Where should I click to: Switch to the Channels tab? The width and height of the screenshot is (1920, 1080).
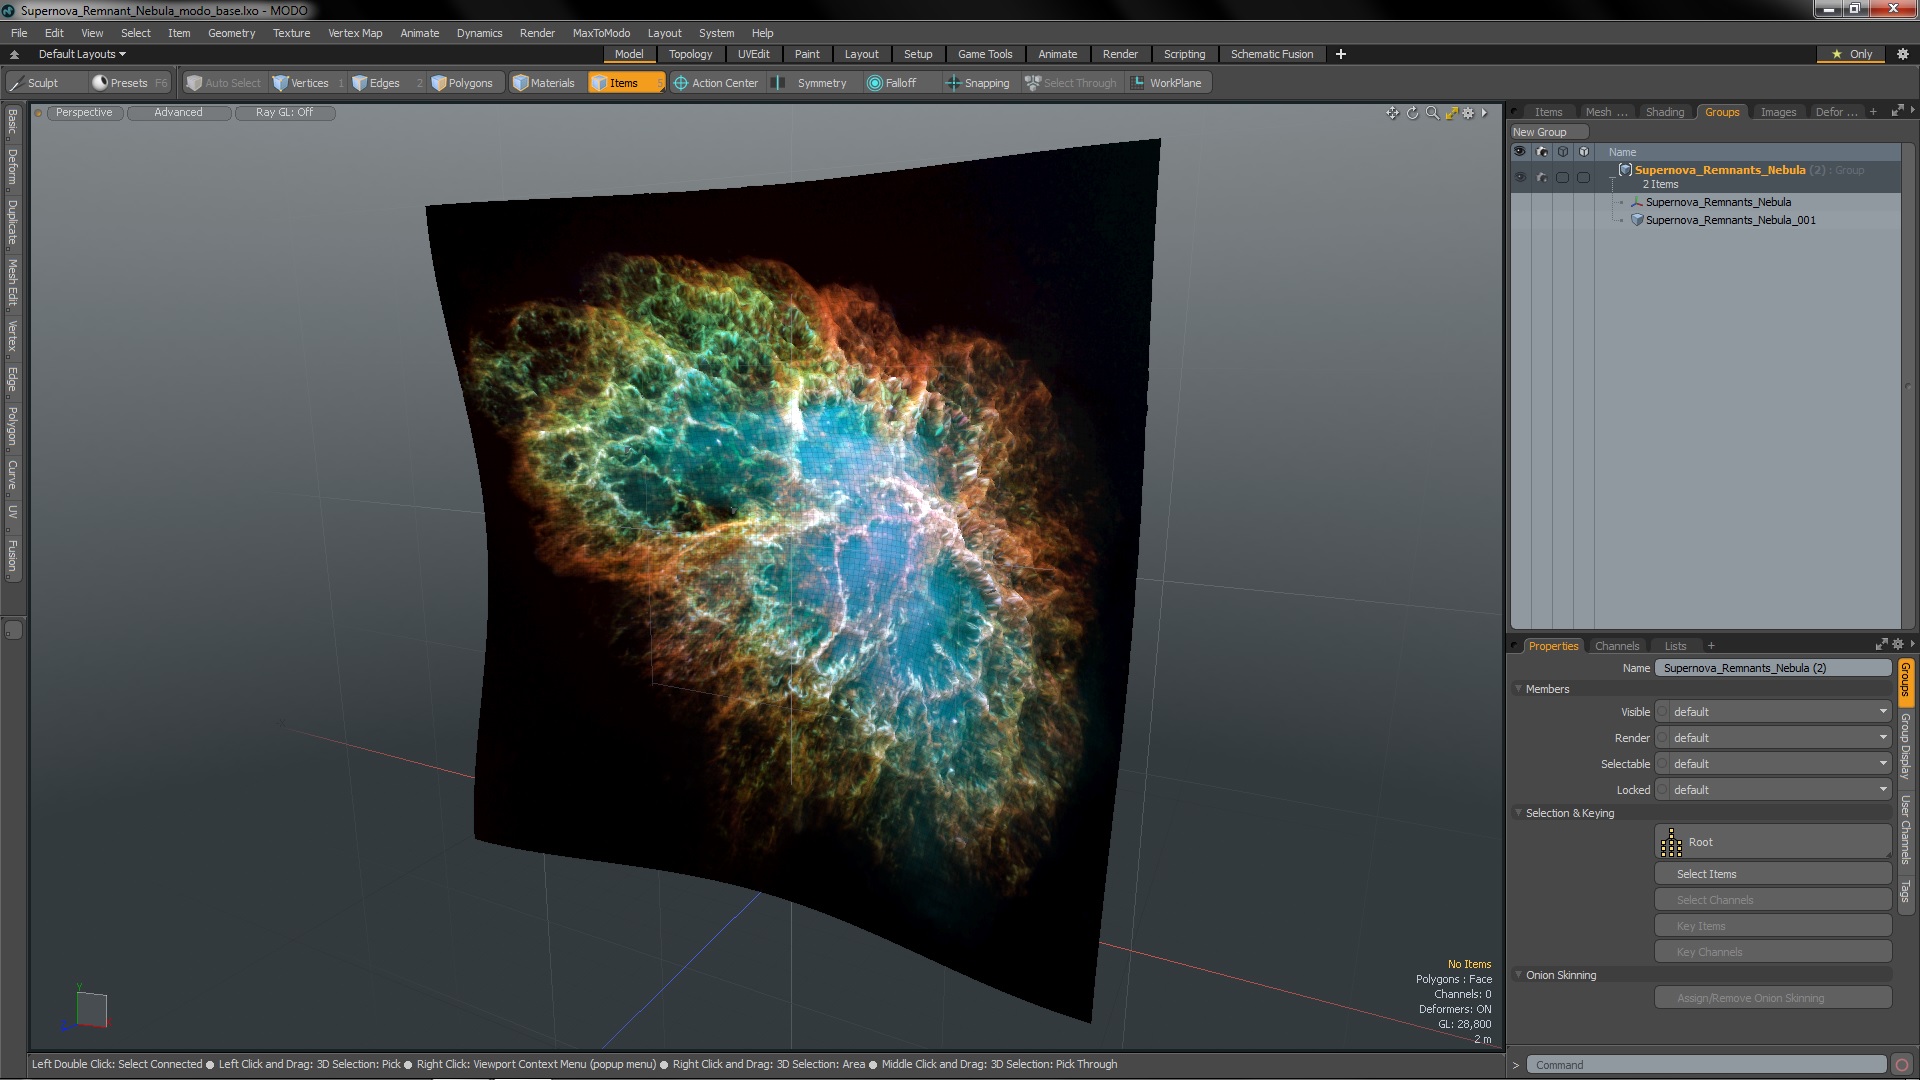coord(1617,646)
